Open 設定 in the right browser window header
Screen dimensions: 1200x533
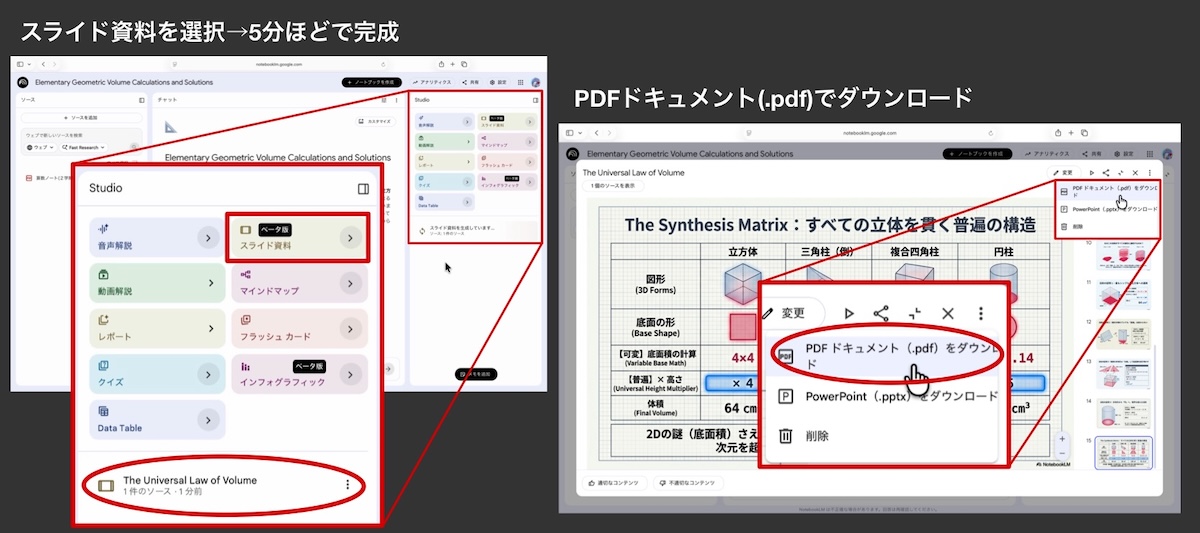click(1126, 154)
